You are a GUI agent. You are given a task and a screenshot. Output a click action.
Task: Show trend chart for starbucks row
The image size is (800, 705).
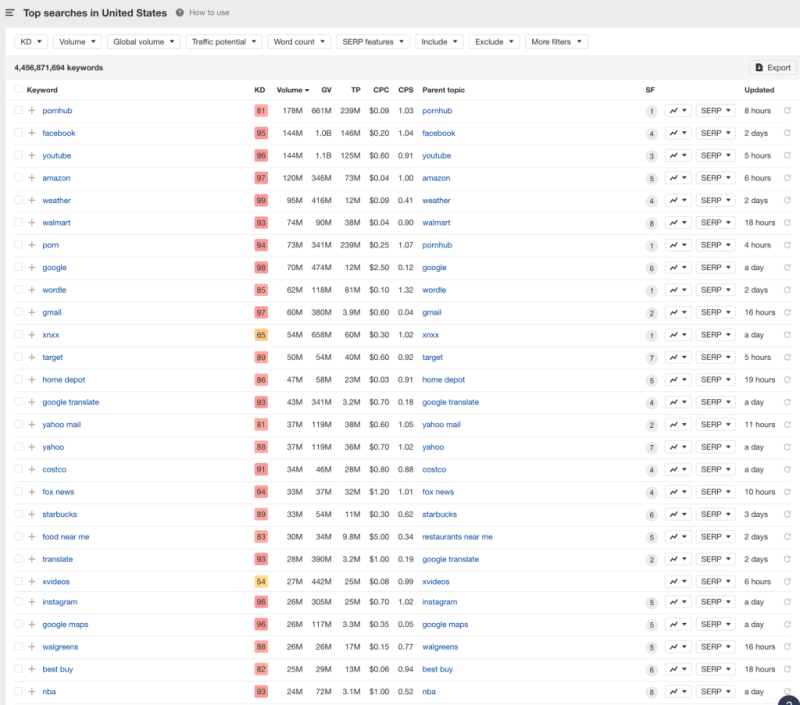[678, 514]
